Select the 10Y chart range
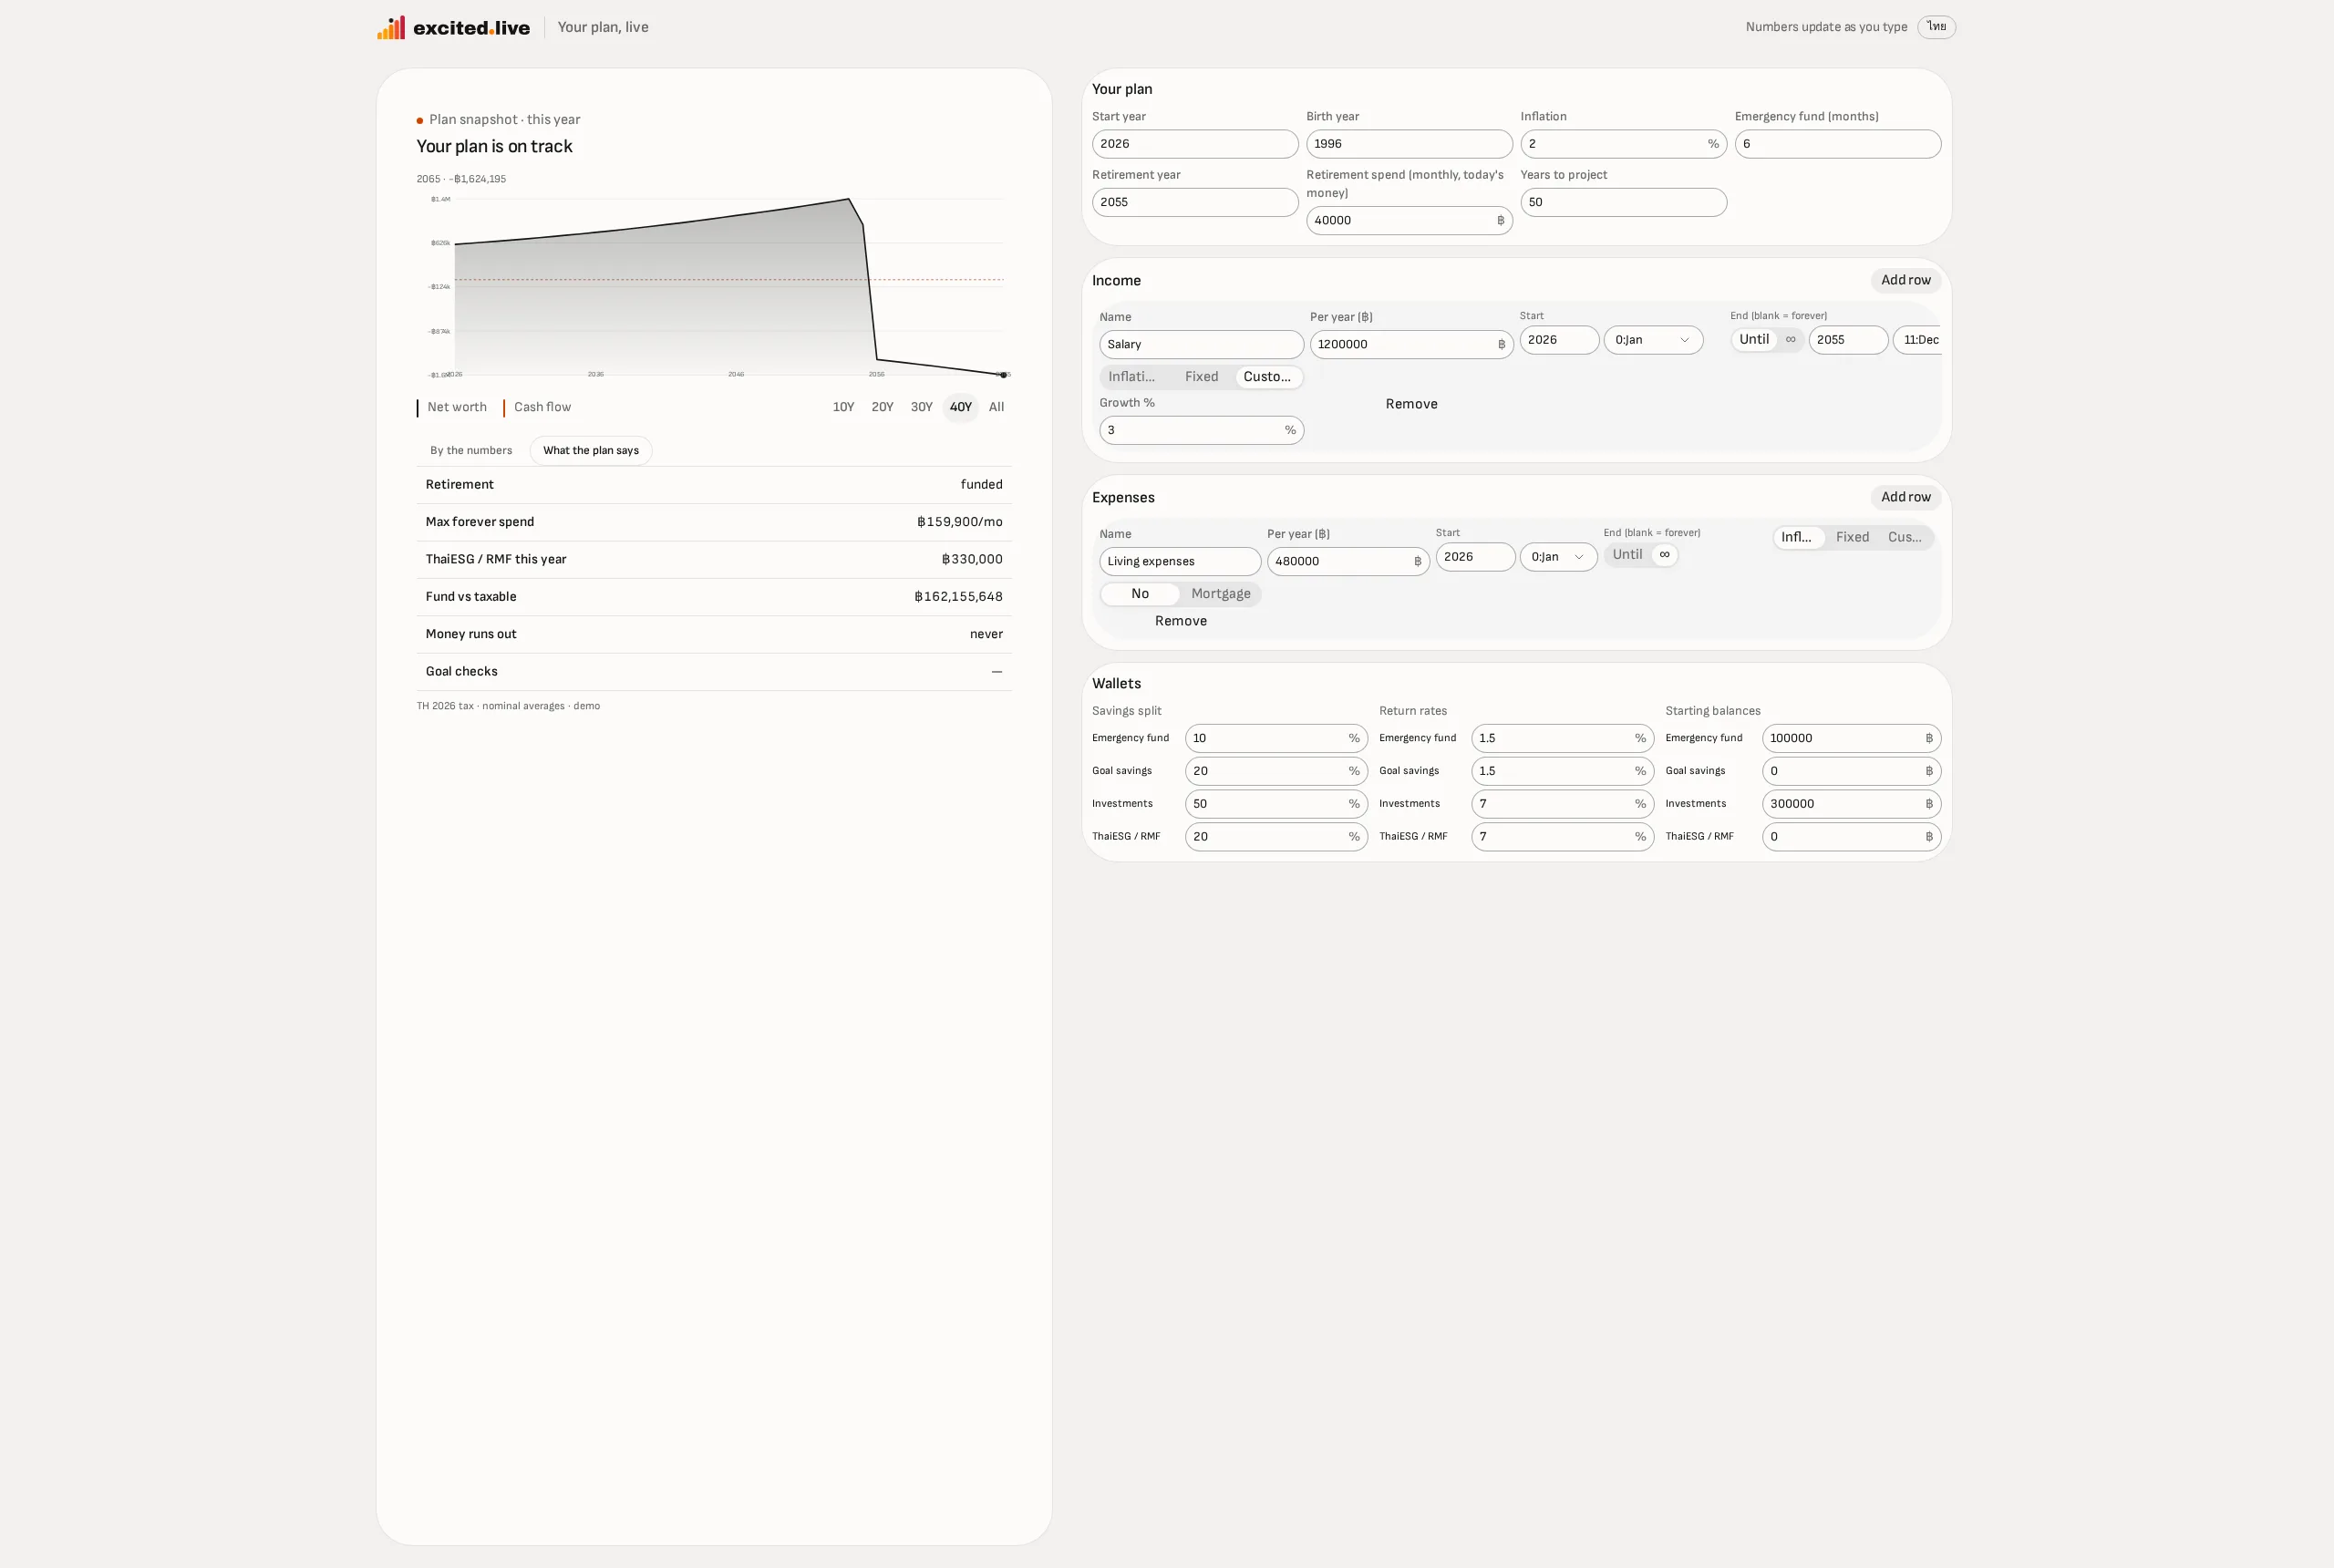The image size is (2334, 1568). [843, 407]
